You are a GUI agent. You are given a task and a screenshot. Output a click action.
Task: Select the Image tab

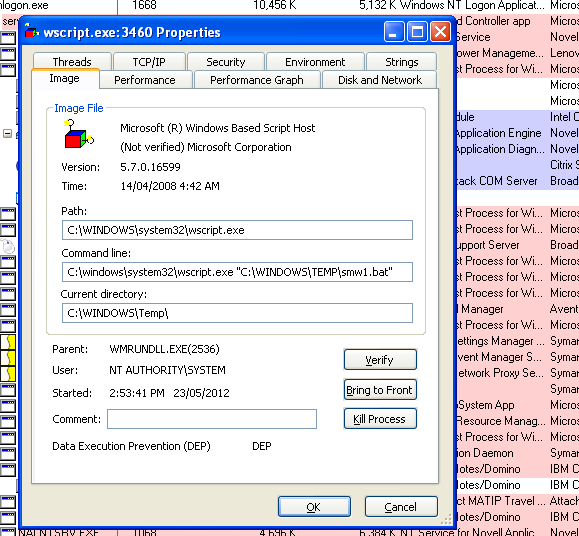[x=65, y=79]
